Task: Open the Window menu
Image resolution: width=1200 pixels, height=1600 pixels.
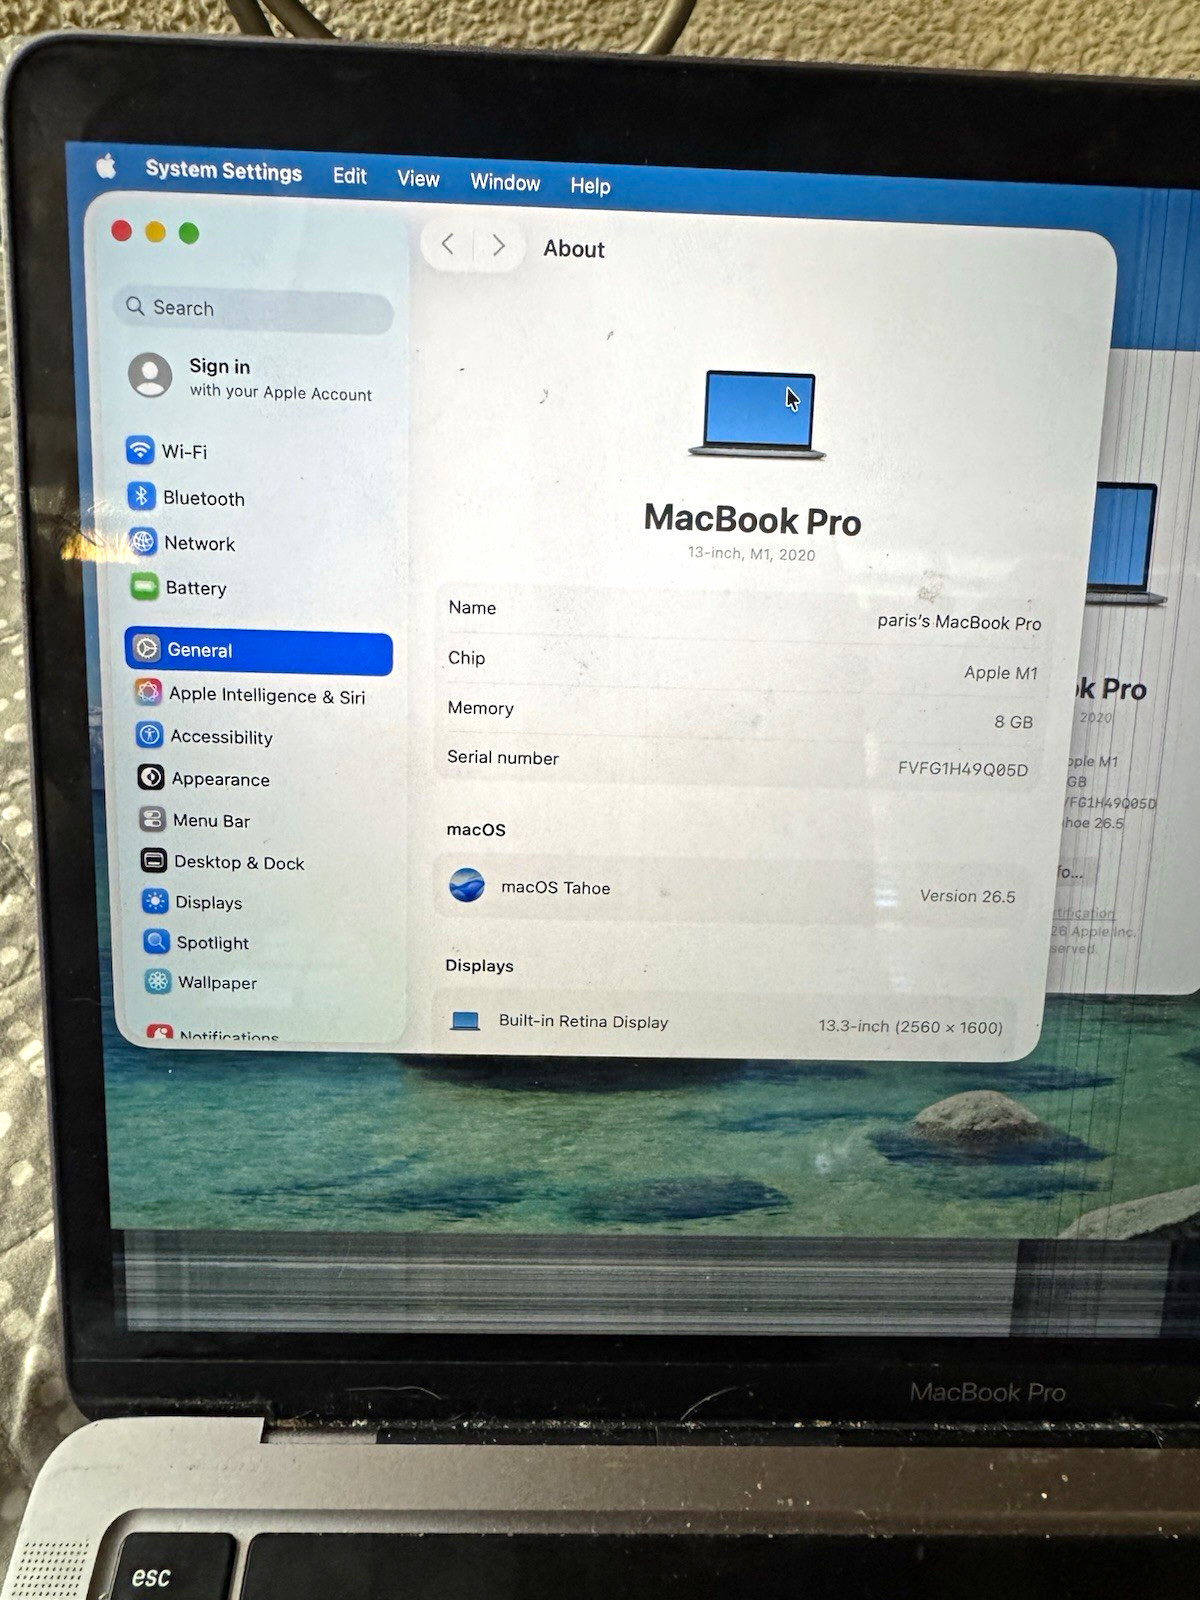Action: pos(505,182)
